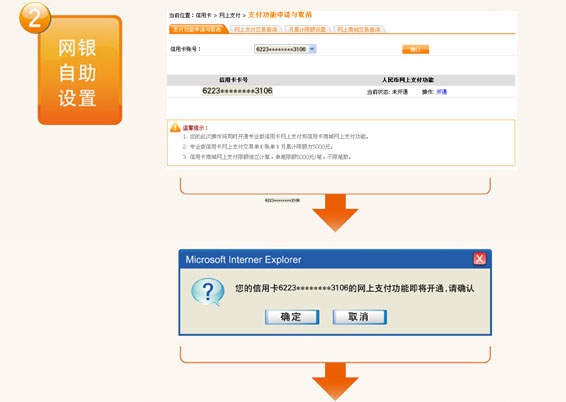Screen dimensions: 566x402
Task: Open the 月累计限额设置 tab
Action: coord(307,29)
